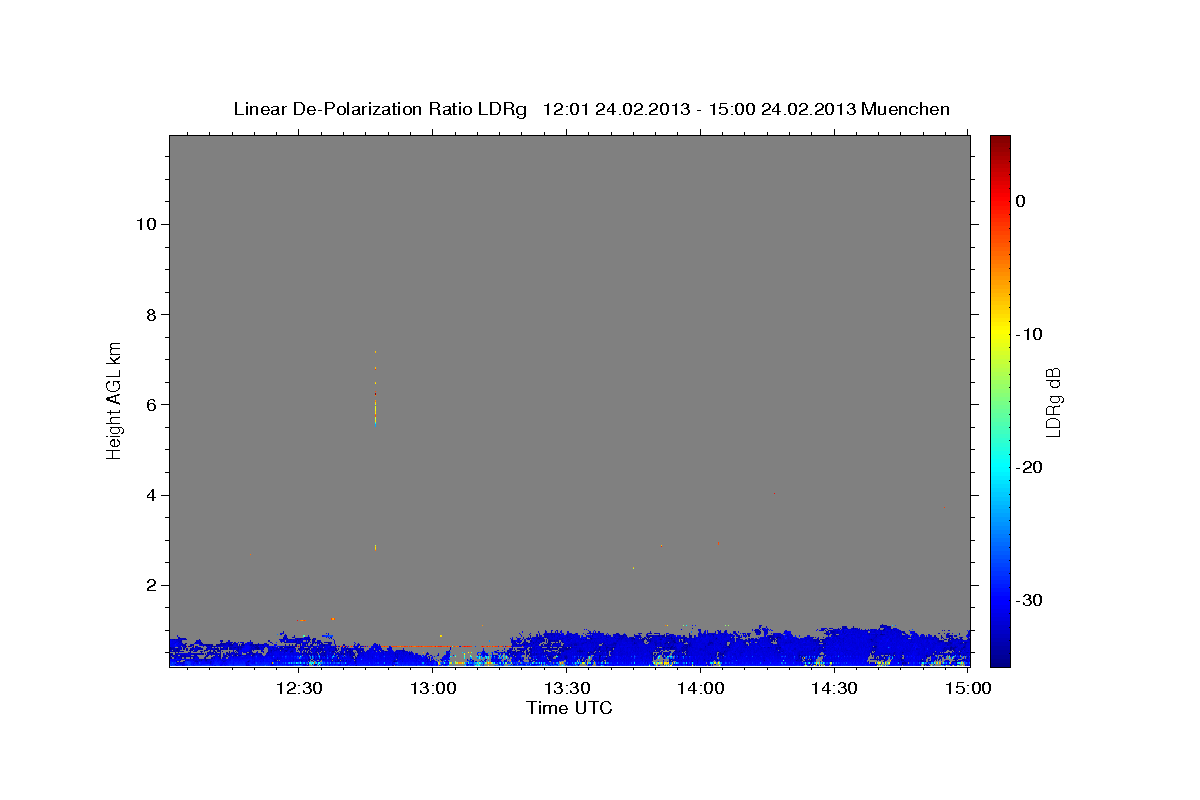
Task: Click the '12:30' time tick label
Action: 298,688
